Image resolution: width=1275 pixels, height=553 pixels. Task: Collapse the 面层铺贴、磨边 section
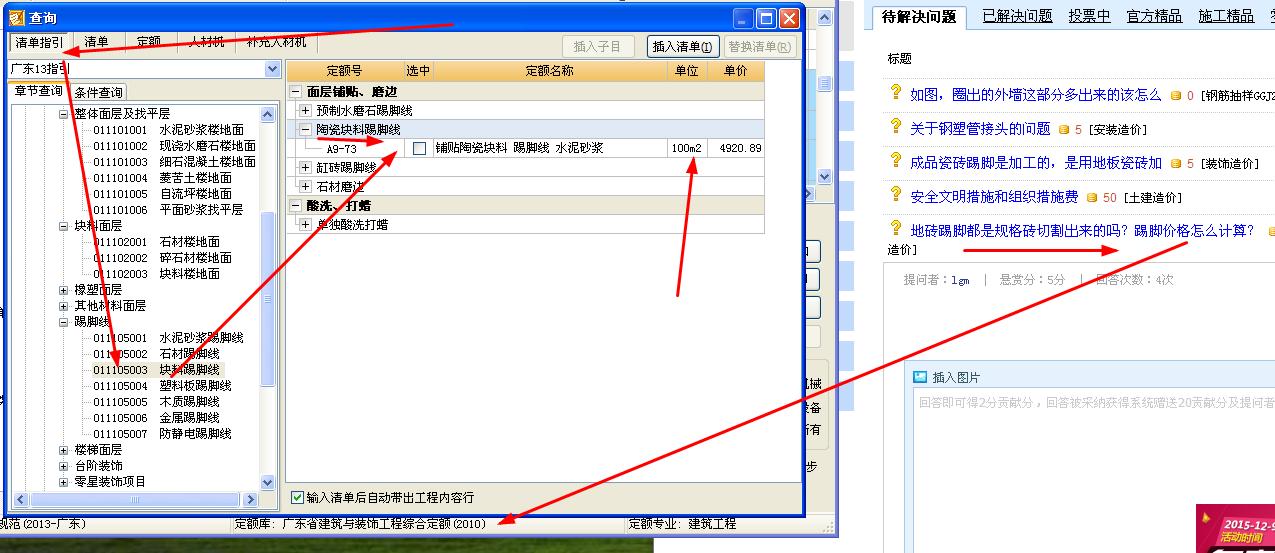click(296, 91)
